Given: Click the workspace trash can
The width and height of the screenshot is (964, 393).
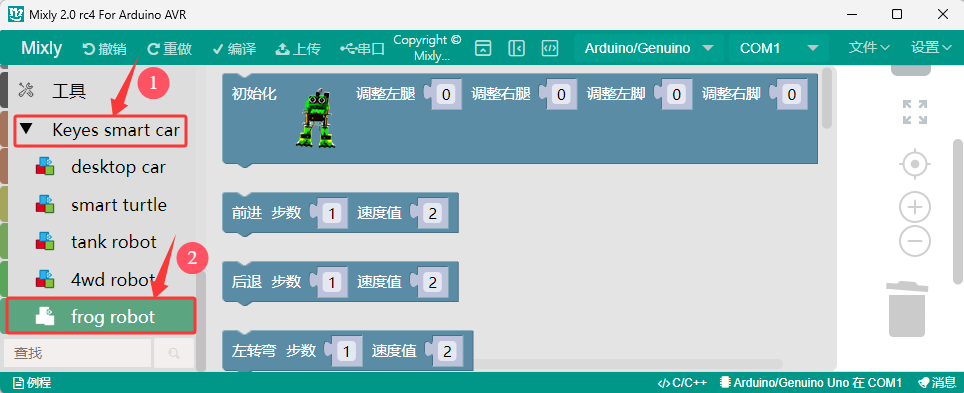Looking at the screenshot, I should tap(907, 309).
